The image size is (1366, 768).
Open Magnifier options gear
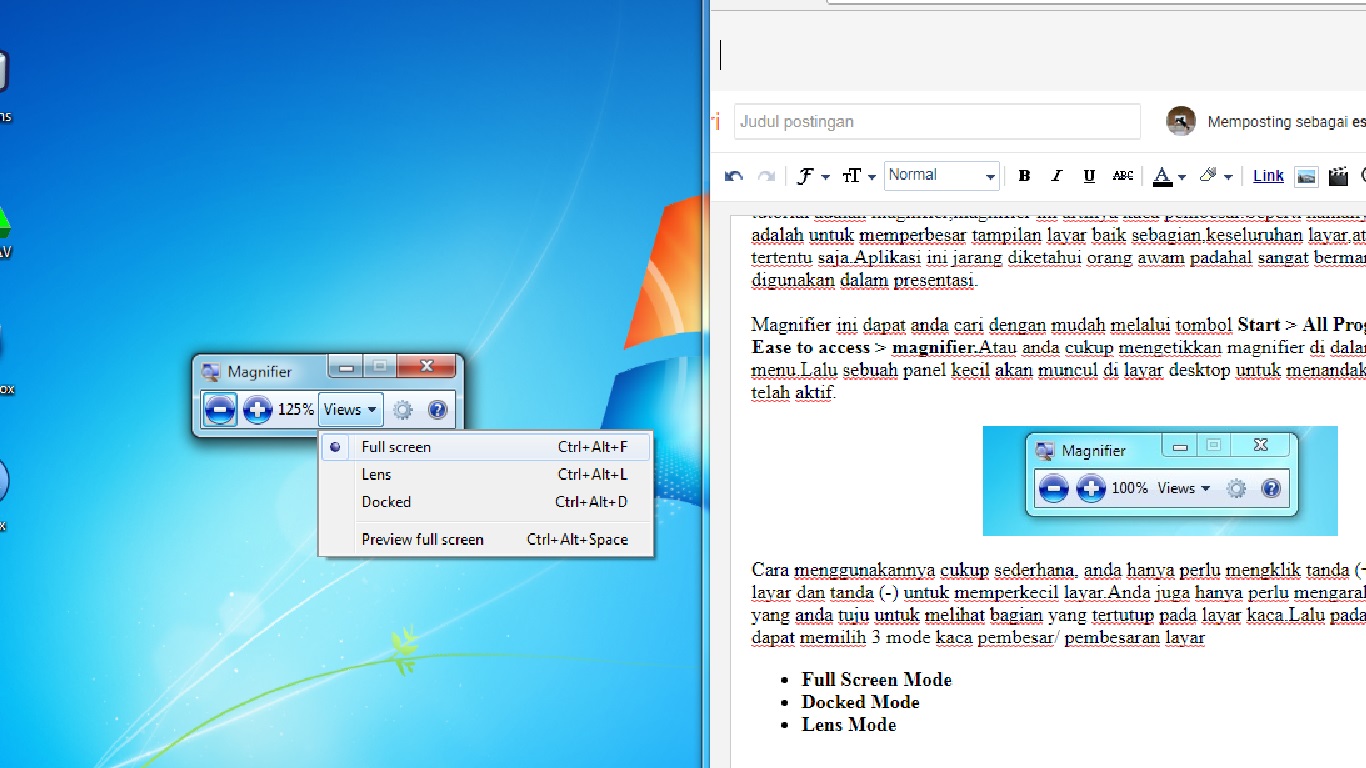point(402,409)
